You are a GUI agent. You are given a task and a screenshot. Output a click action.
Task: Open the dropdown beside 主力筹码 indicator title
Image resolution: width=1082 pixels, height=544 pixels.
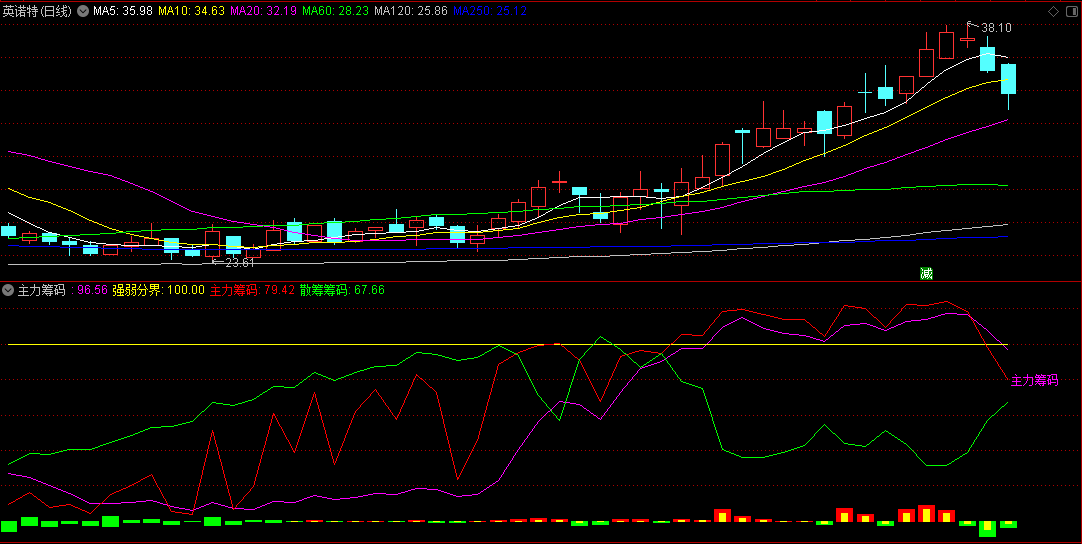(8, 290)
